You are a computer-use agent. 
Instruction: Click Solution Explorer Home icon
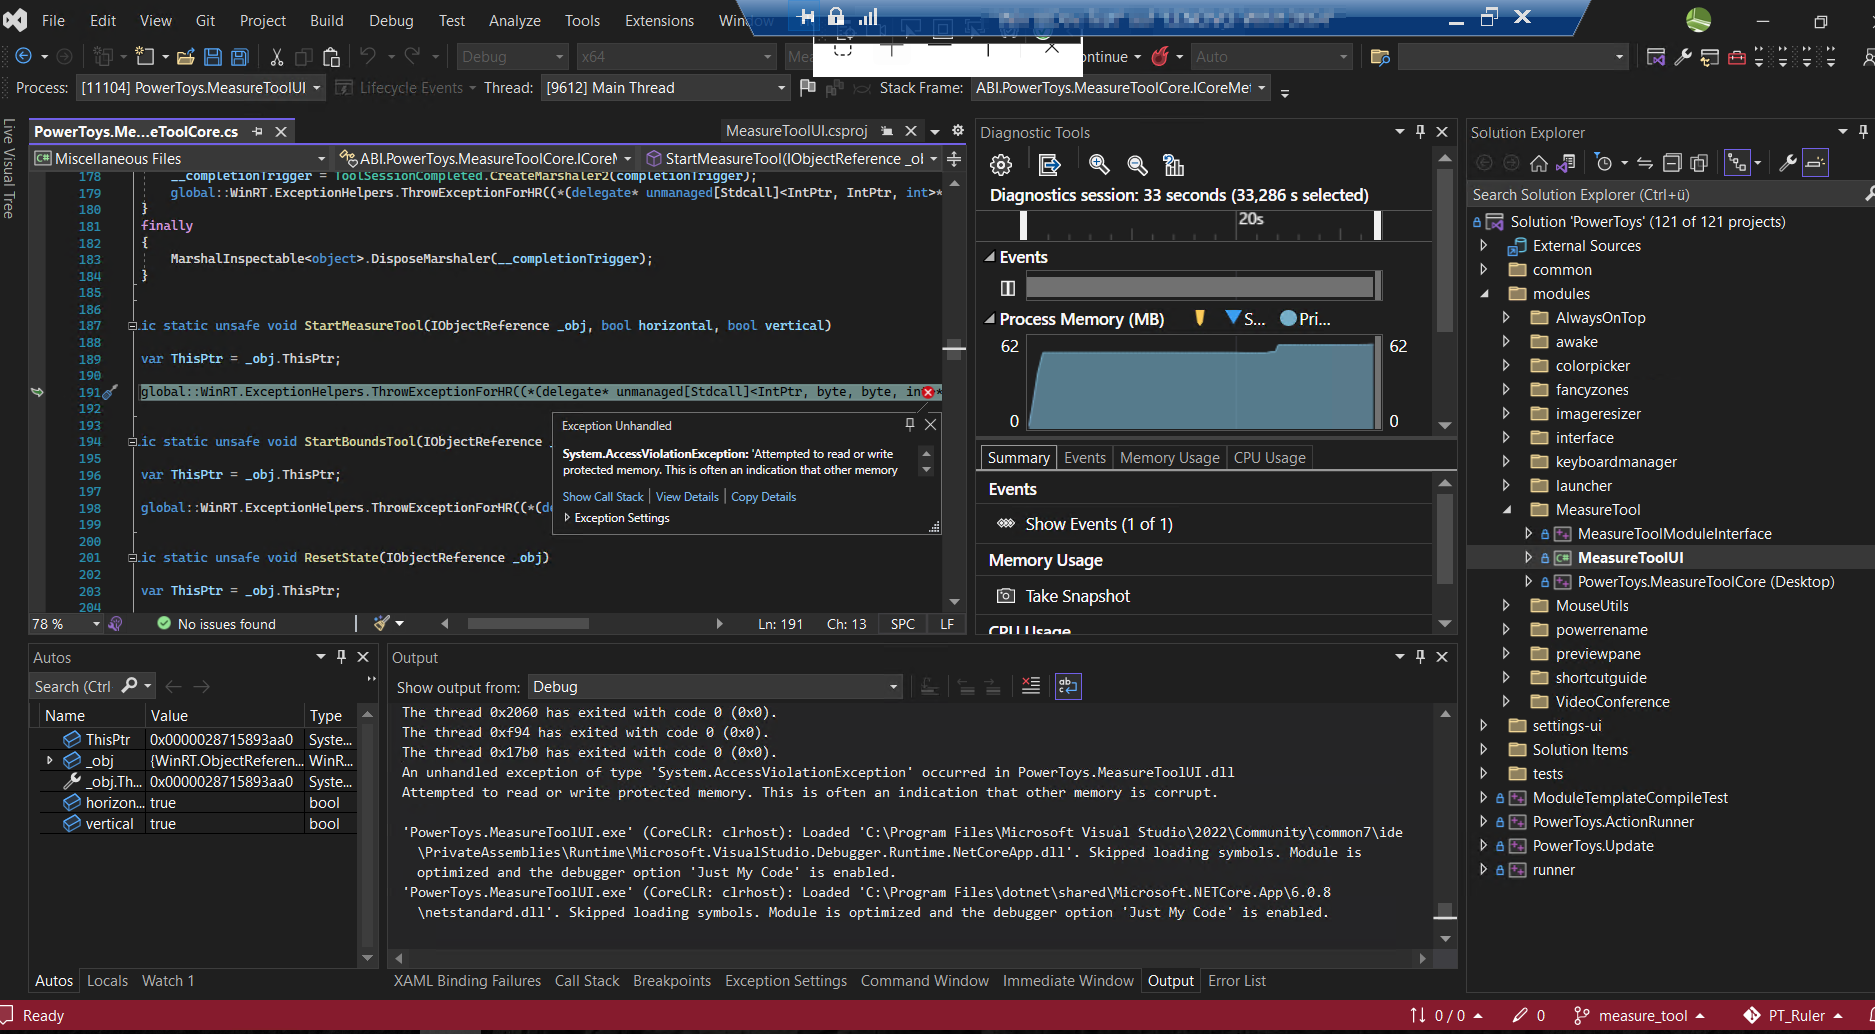(x=1539, y=163)
